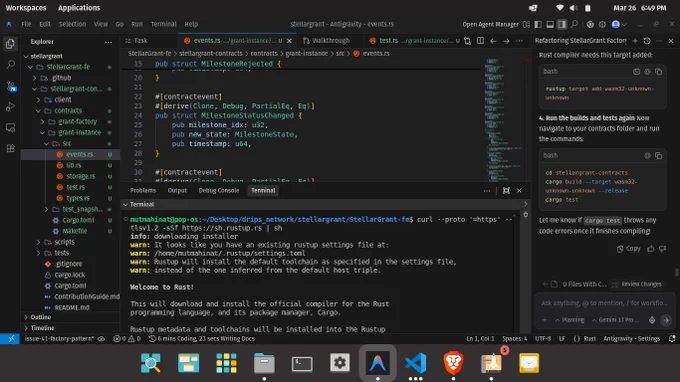Screen dimensions: 680x382
Task: Close the terminal panel
Action: point(519,190)
